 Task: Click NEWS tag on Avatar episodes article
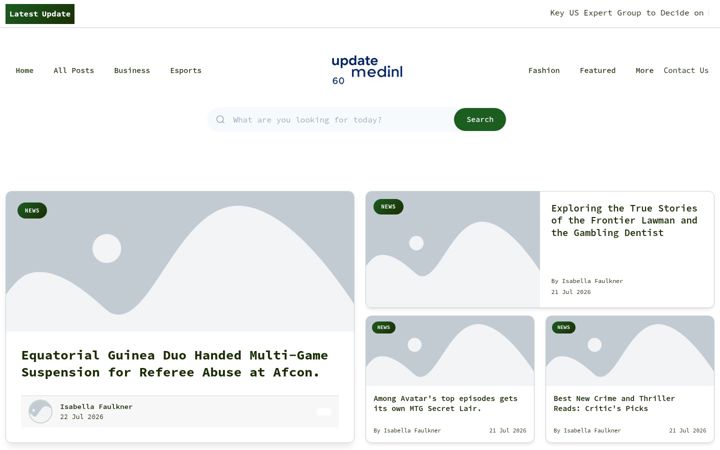383,327
